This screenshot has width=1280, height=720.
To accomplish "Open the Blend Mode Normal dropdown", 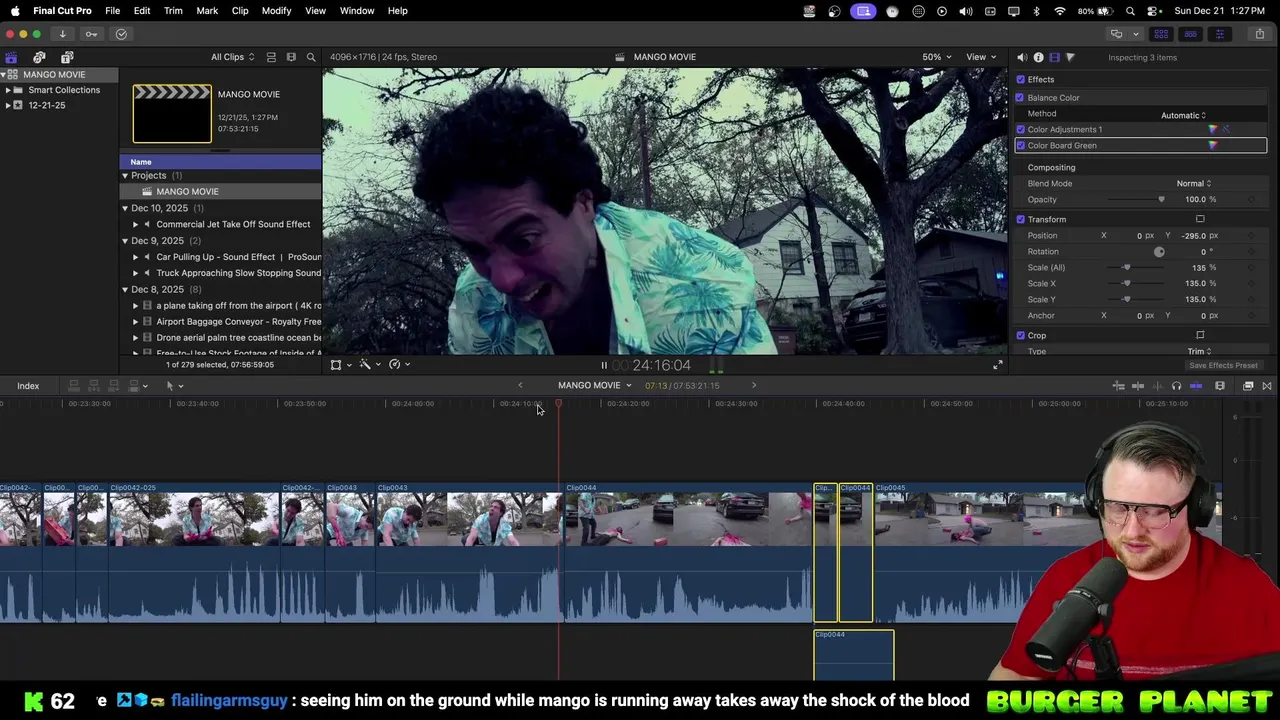I will coord(1194,184).
